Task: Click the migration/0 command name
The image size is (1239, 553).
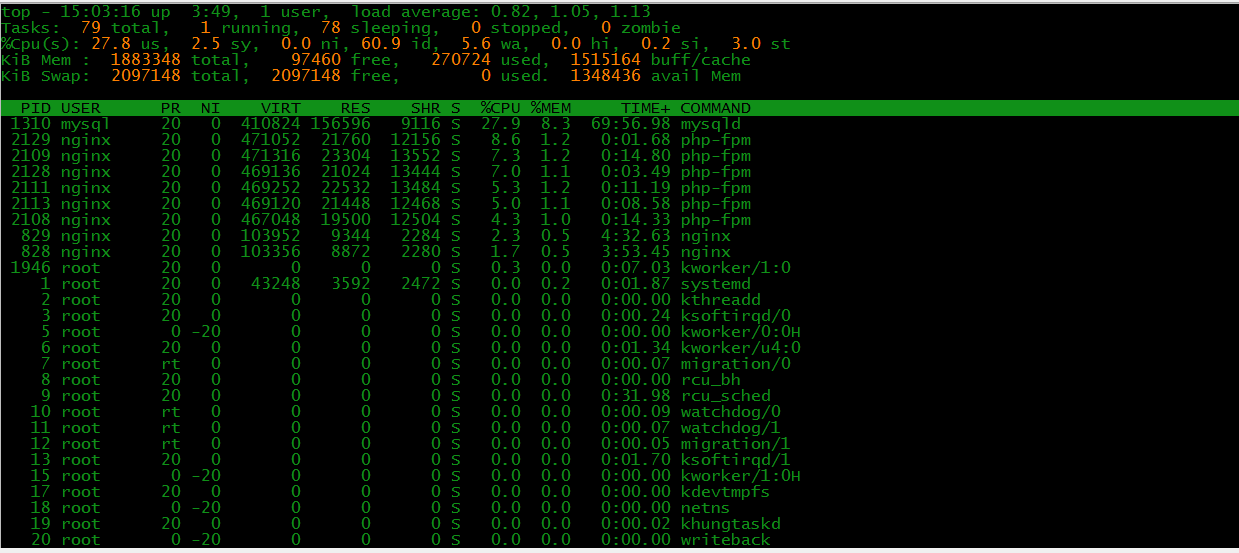Action: point(735,364)
